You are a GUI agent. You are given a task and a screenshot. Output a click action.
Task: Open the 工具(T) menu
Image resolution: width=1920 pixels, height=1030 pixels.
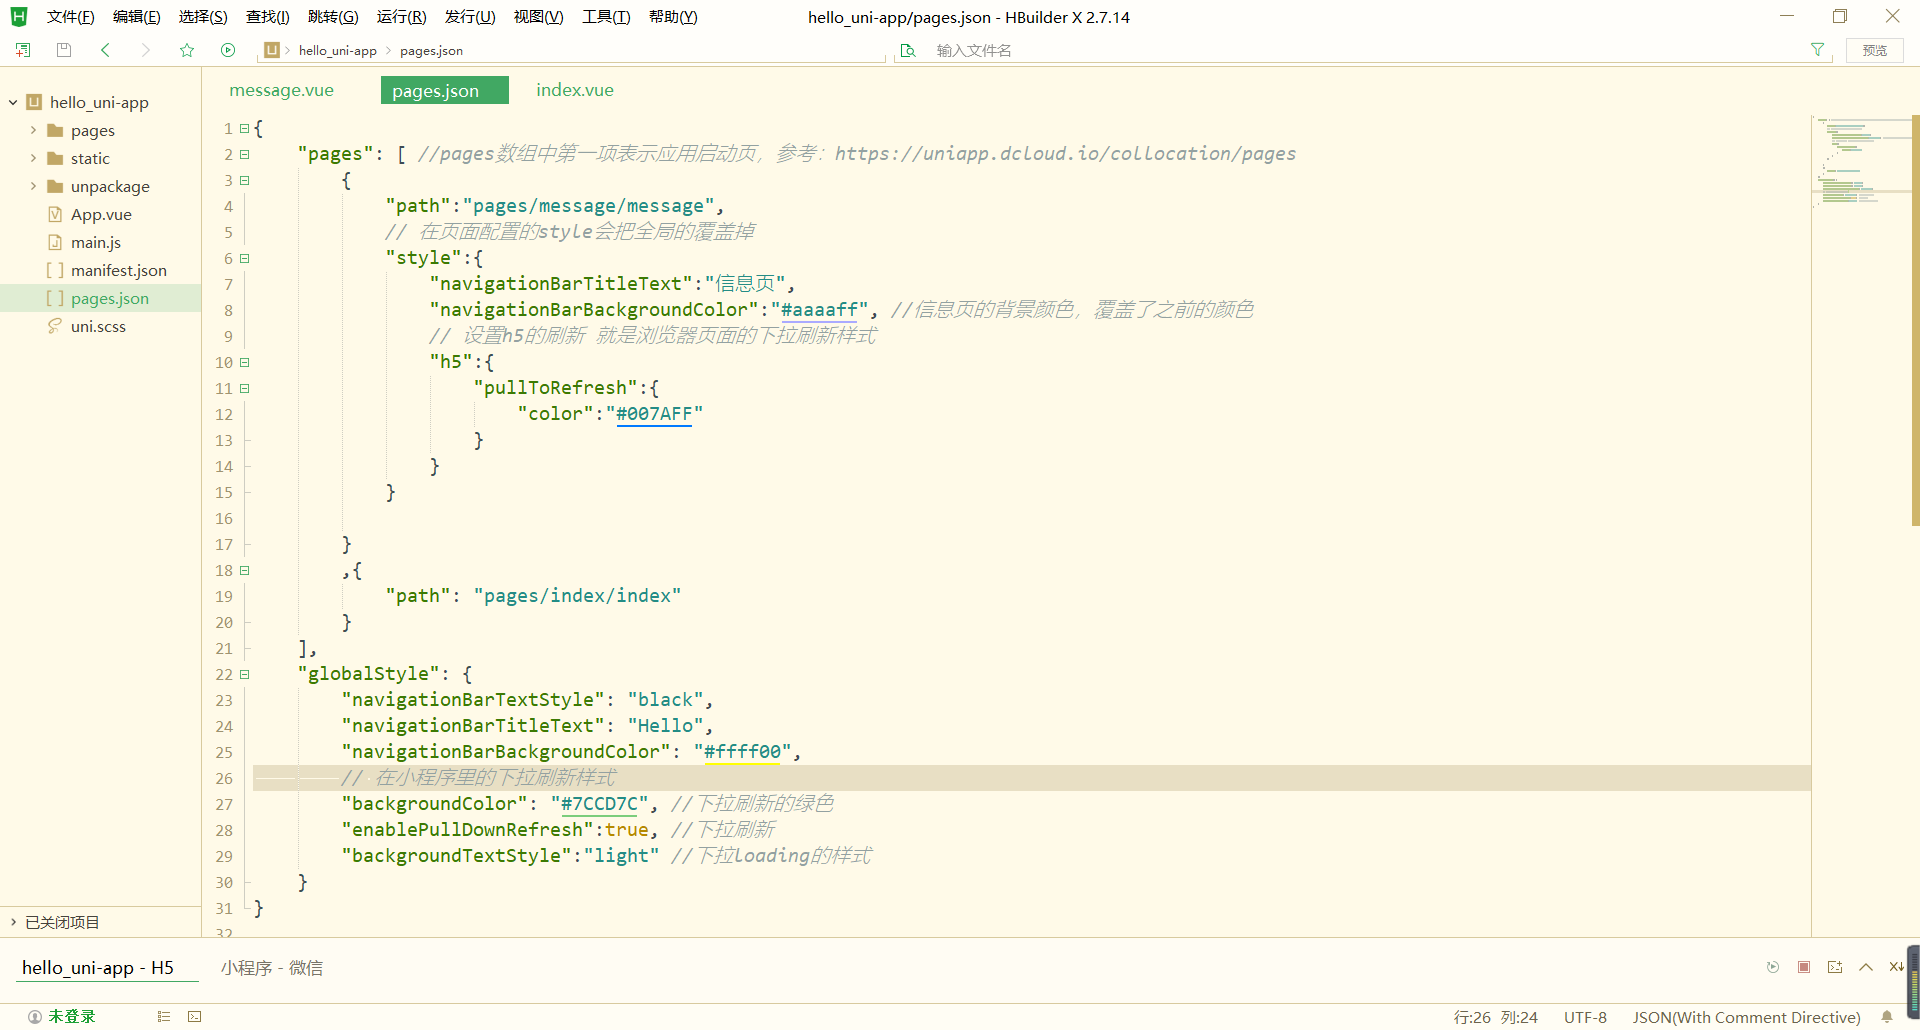[x=606, y=17]
